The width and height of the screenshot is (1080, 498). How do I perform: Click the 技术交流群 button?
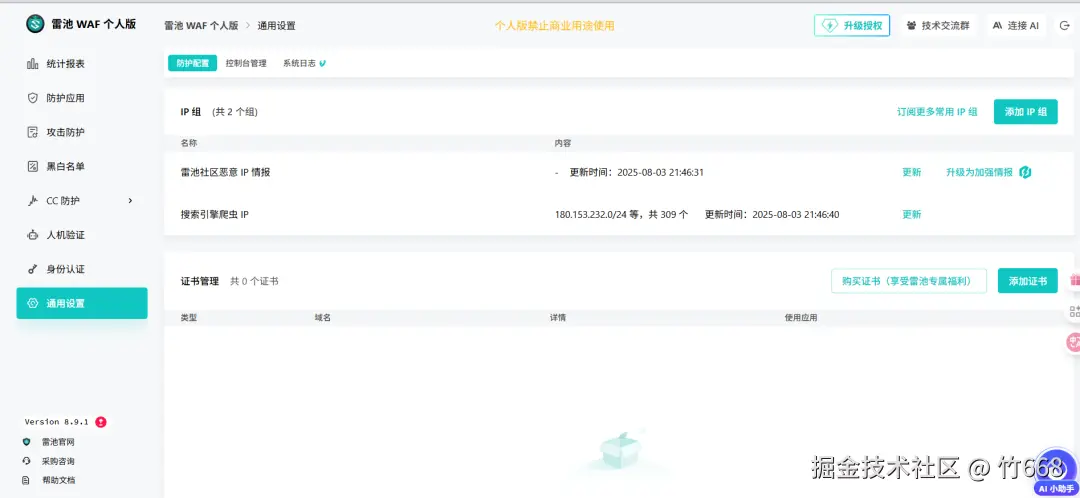click(x=937, y=25)
